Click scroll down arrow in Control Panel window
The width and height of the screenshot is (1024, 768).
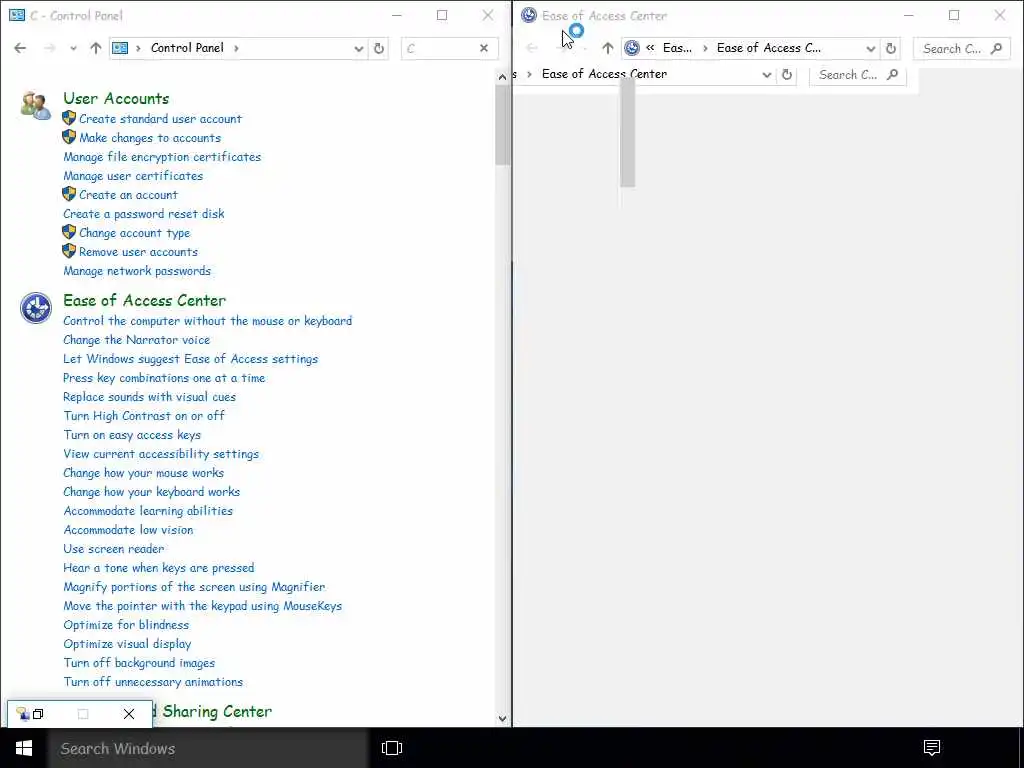point(502,718)
